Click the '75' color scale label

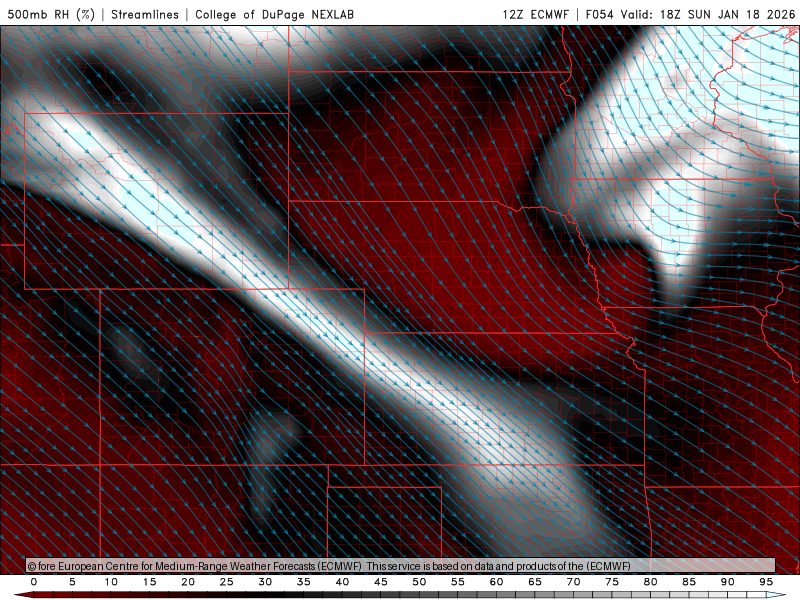[x=612, y=582]
